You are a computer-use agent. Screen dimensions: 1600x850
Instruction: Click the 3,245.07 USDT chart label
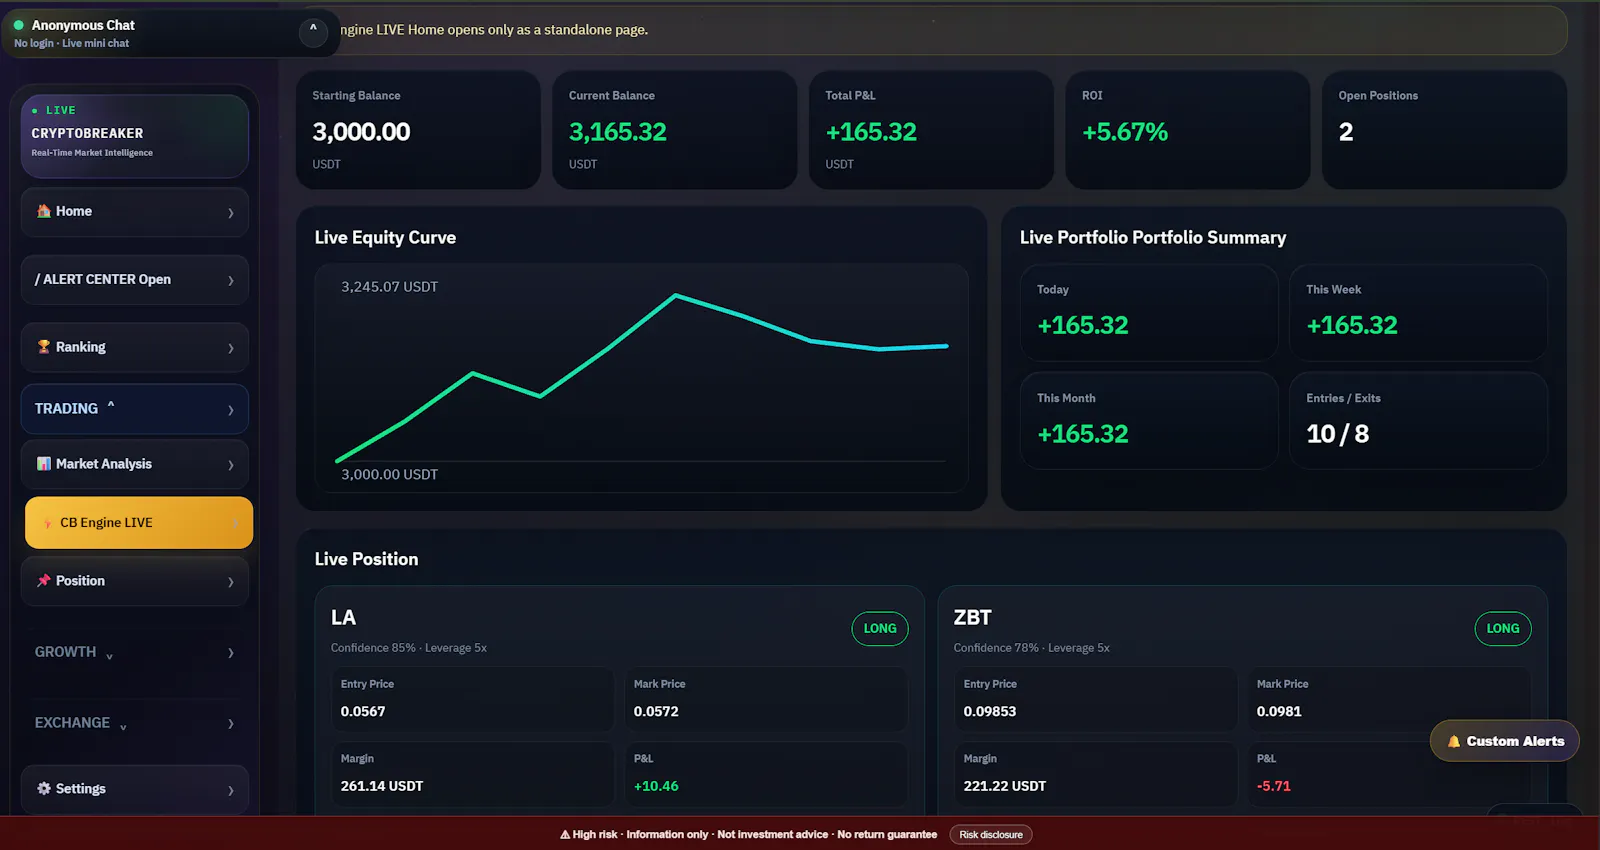pos(390,287)
